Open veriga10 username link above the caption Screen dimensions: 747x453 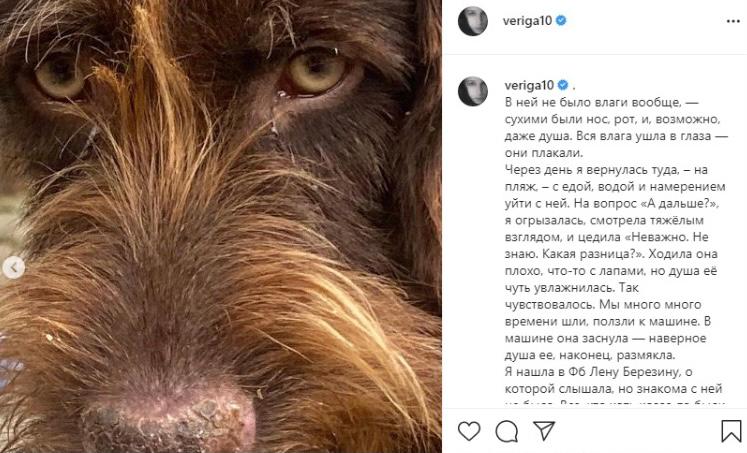pyautogui.click(x=525, y=84)
